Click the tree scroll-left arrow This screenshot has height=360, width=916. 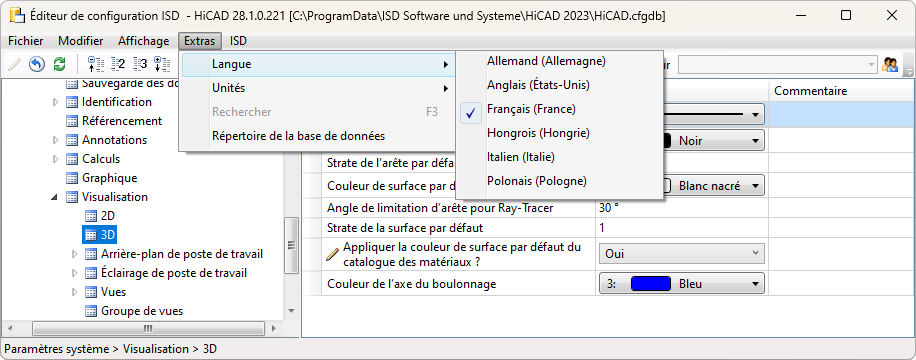(9, 328)
